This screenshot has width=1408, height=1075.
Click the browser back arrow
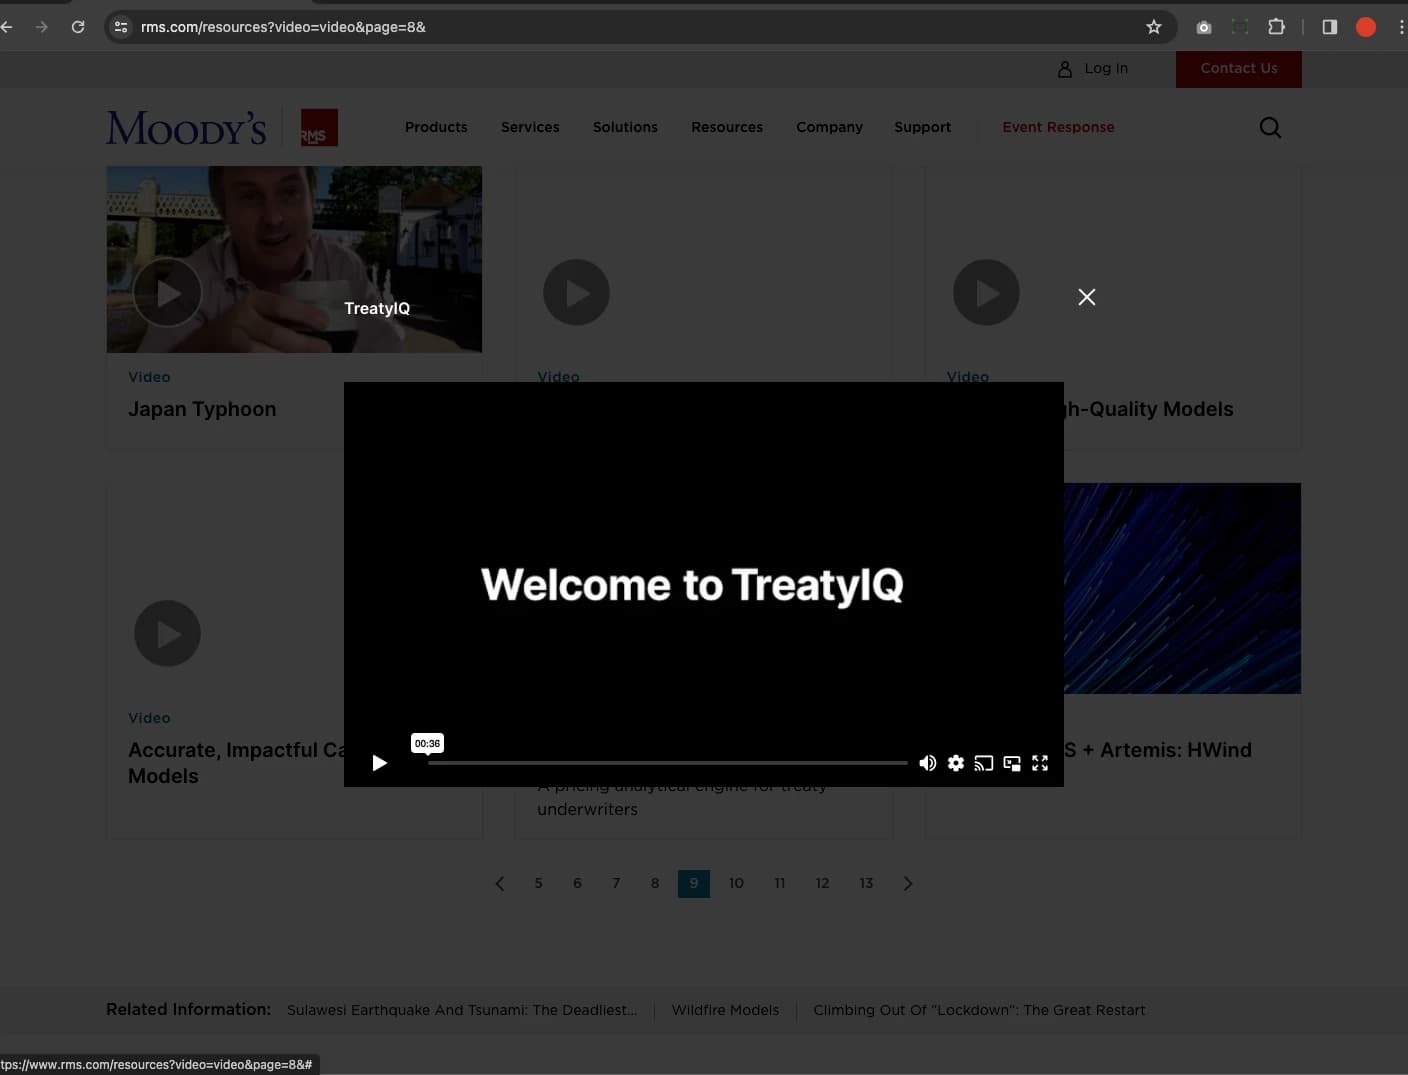point(7,27)
